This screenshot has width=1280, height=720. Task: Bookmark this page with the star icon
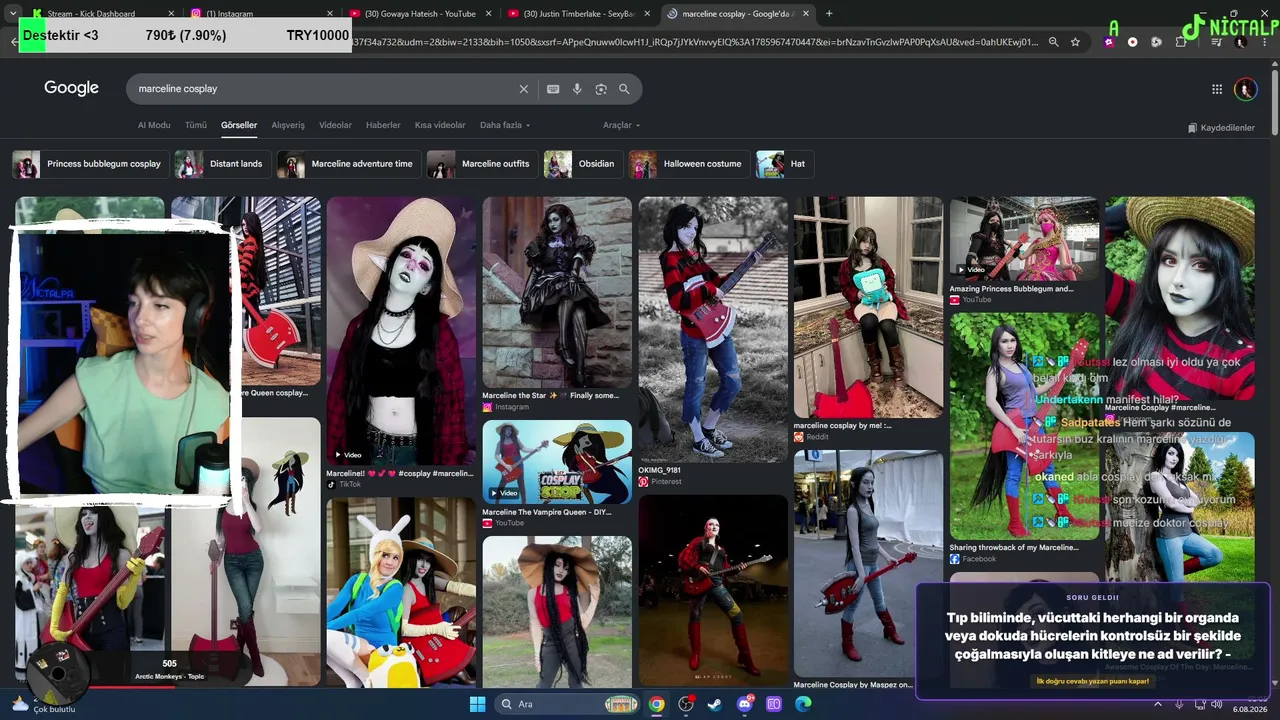(x=1075, y=42)
